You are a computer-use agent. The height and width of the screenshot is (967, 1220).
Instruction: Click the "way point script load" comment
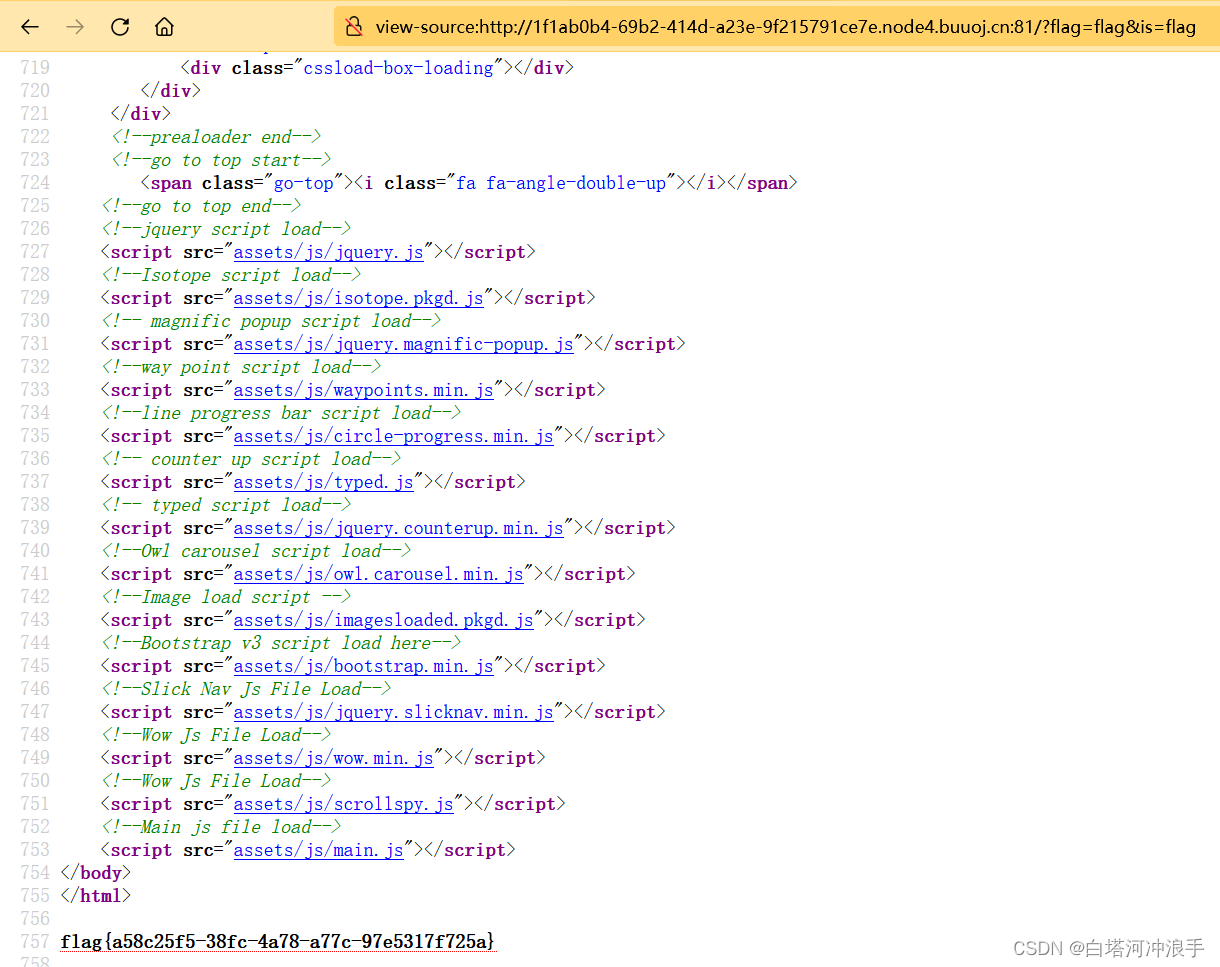241,367
